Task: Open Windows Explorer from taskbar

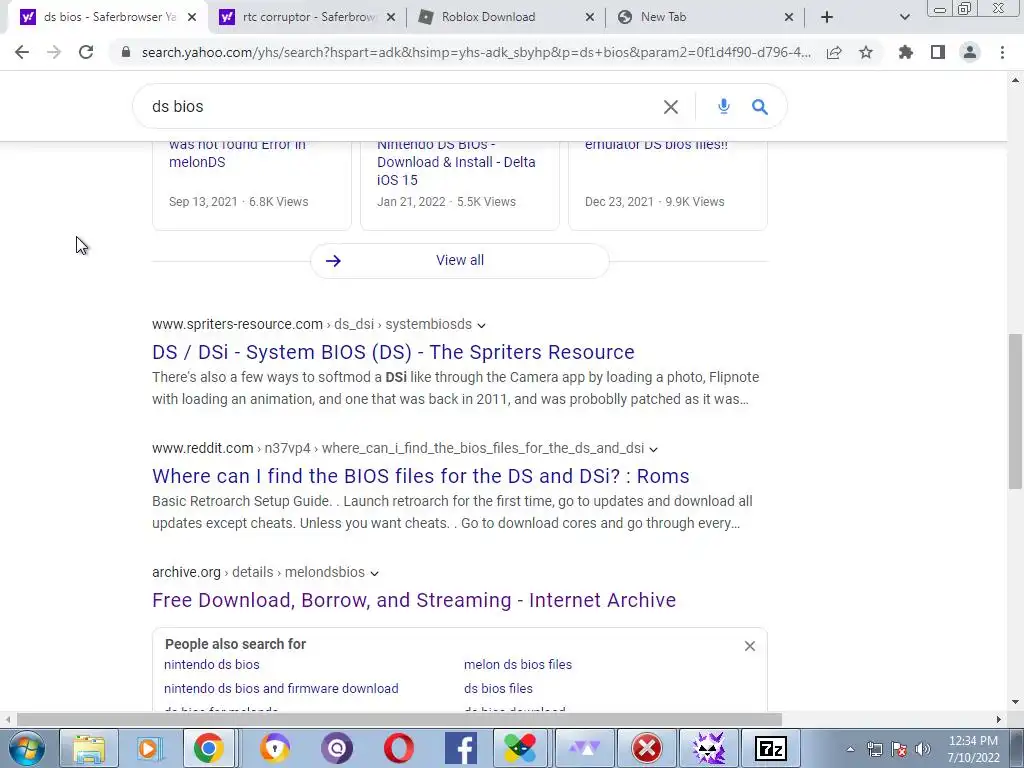Action: [89, 748]
